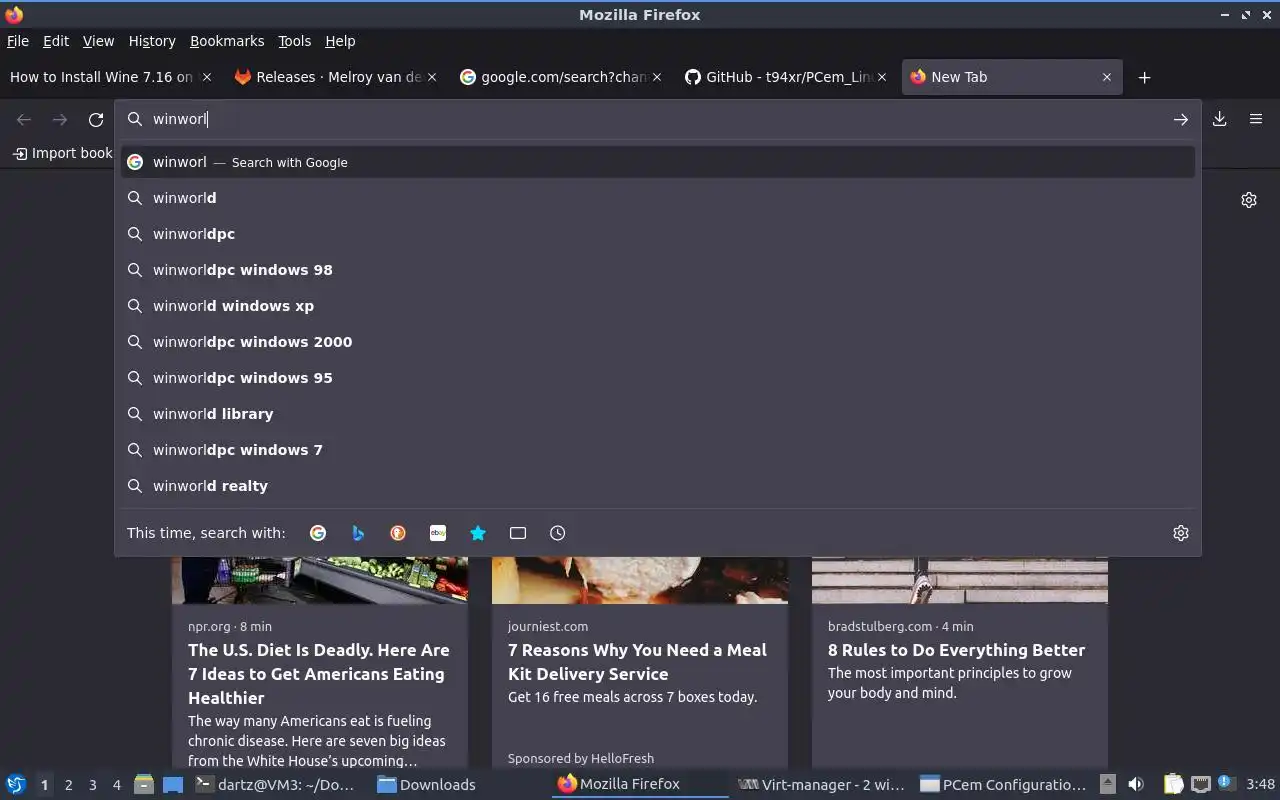Go back with the back arrow
The height and width of the screenshot is (800, 1280).
tap(24, 119)
